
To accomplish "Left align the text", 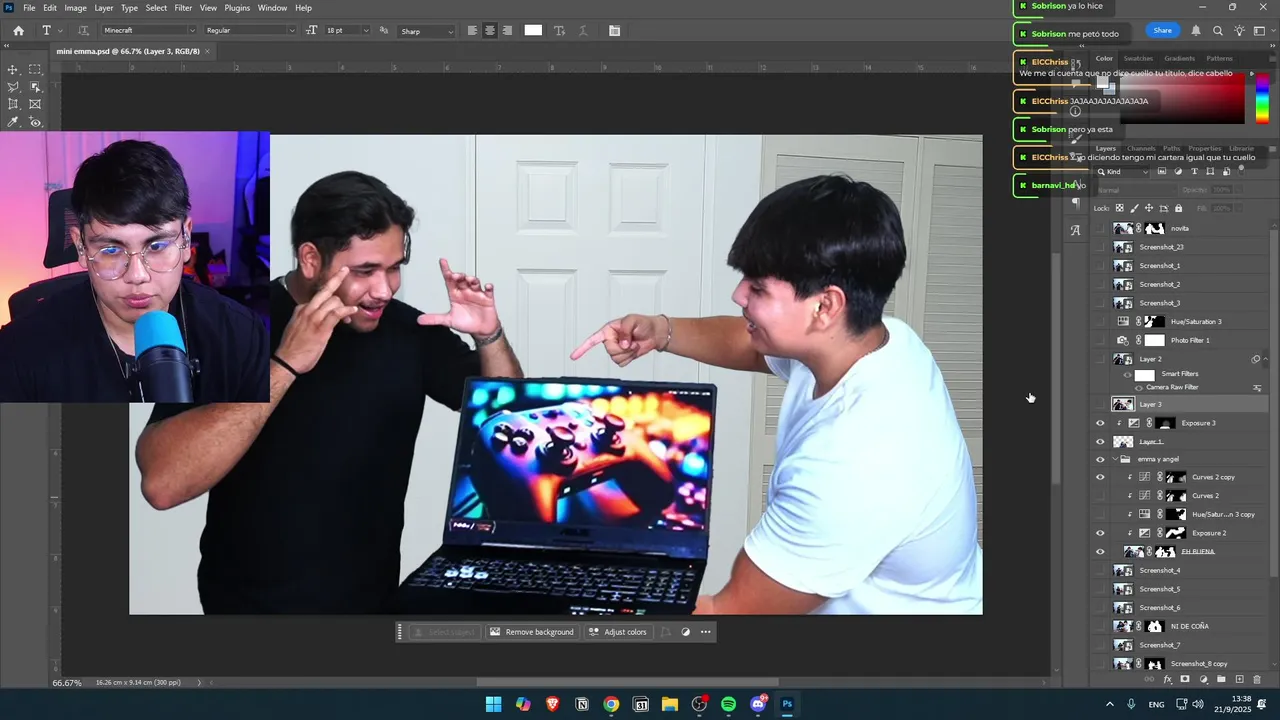I will coord(472,30).
